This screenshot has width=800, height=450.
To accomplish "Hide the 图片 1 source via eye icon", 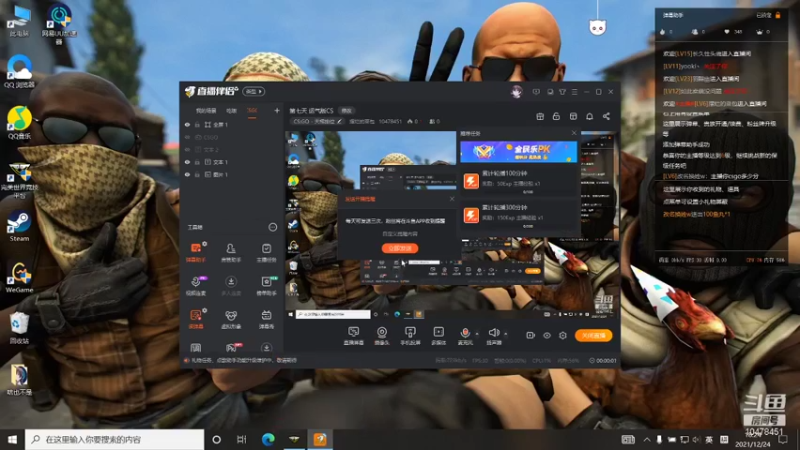I will coord(187,174).
